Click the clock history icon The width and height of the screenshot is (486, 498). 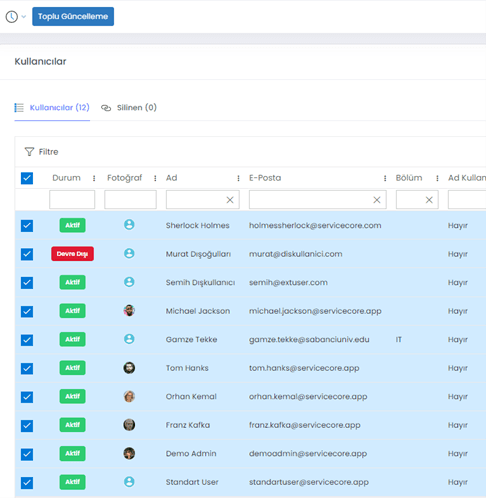tap(12, 17)
